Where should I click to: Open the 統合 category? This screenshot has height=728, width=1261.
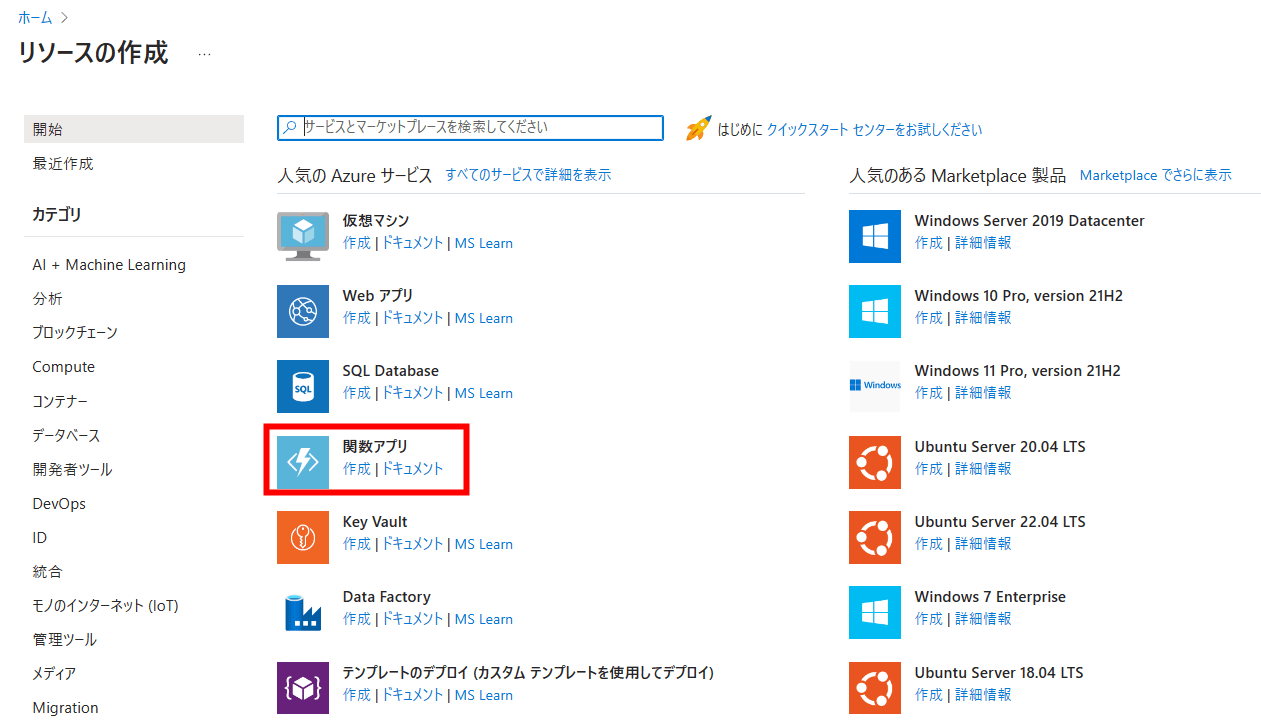pyautogui.click(x=47, y=572)
